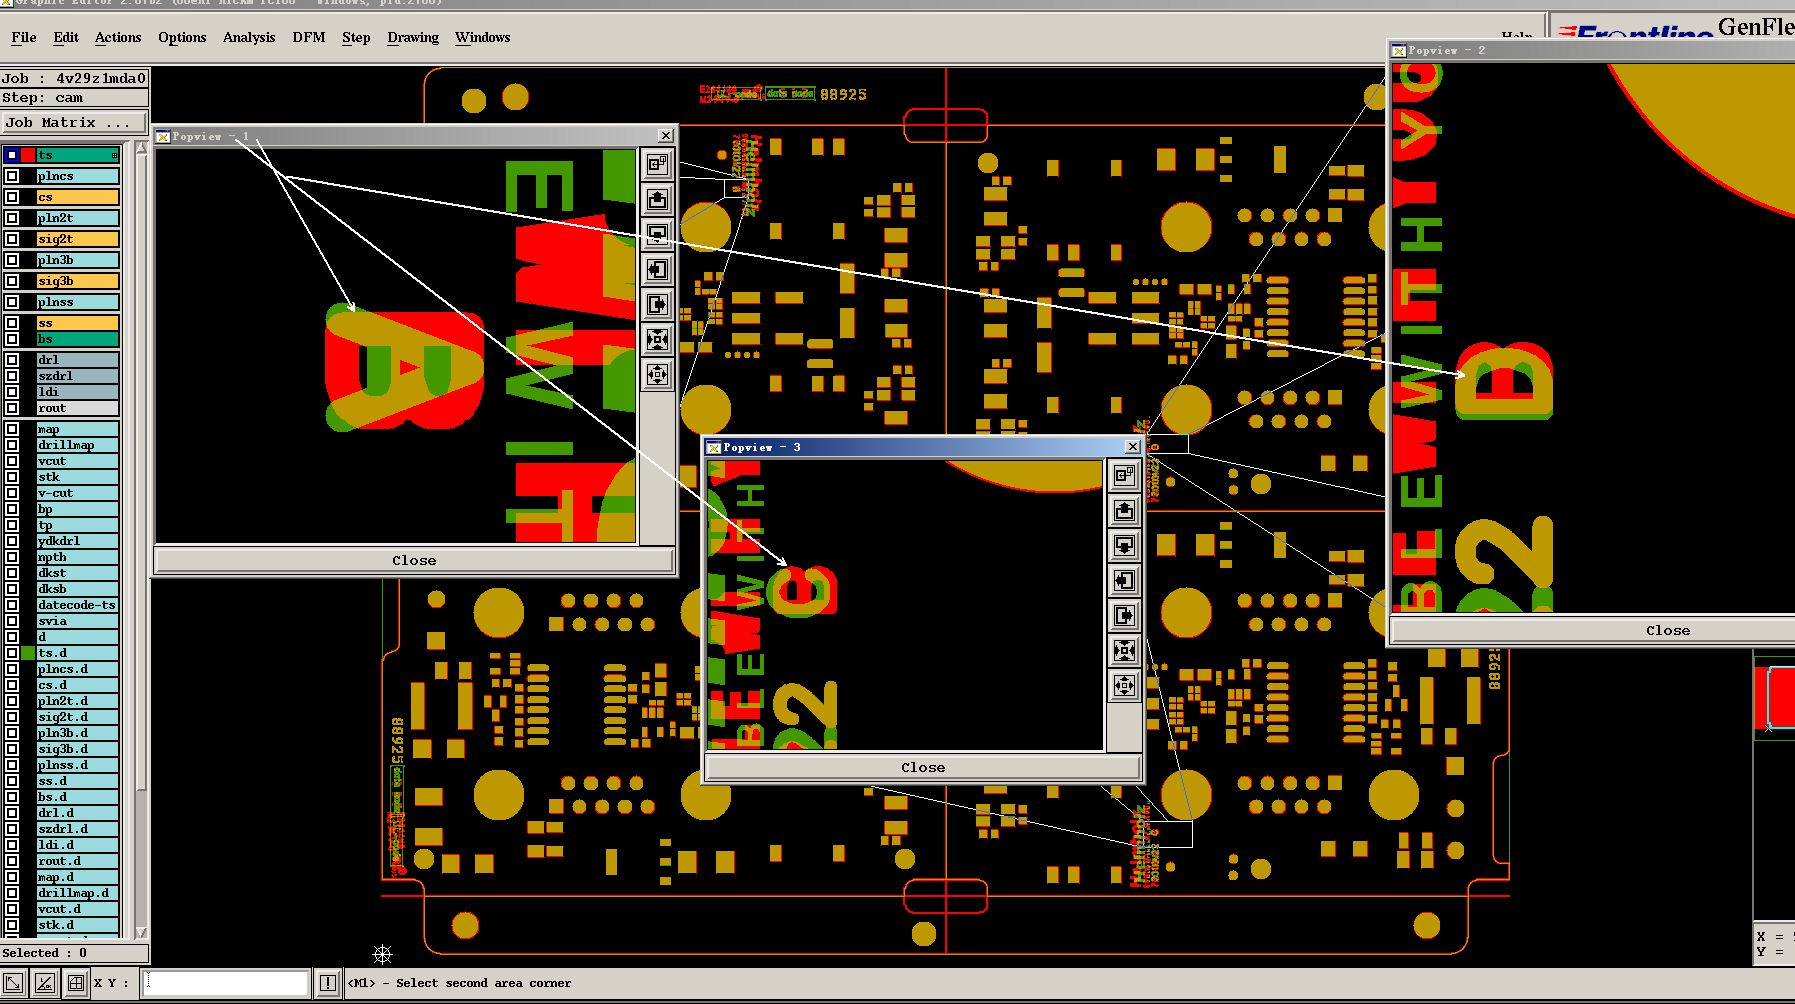The height and width of the screenshot is (1004, 1795).
Task: Click pan up icon in Popview 3
Action: (x=1124, y=511)
